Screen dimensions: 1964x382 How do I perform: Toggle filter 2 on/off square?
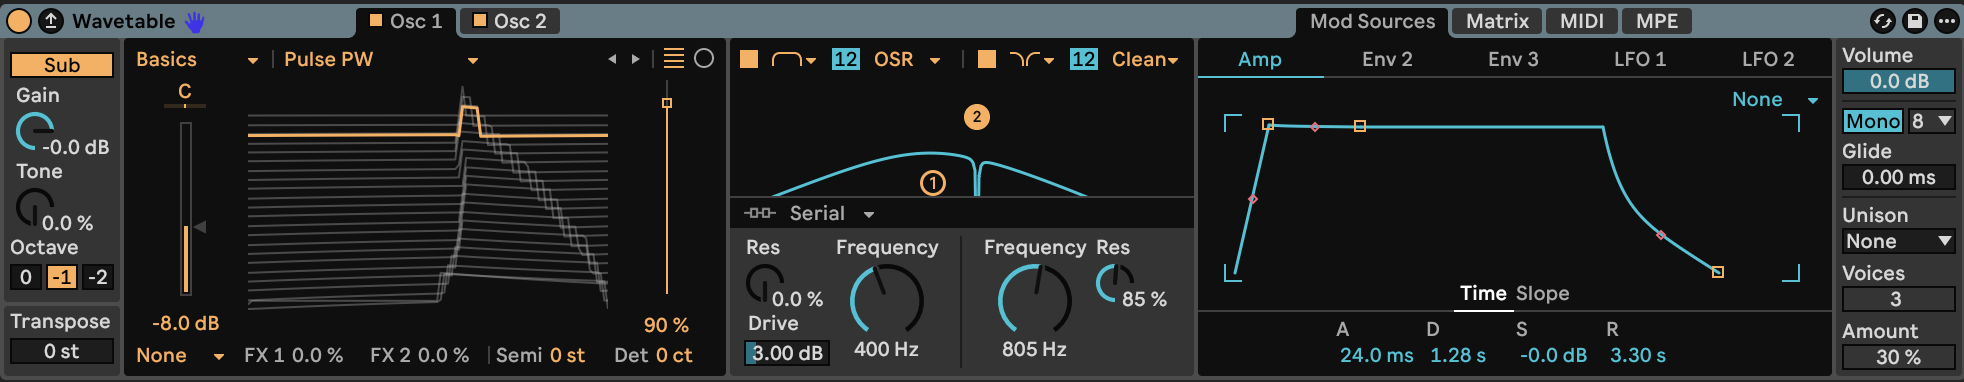point(986,60)
